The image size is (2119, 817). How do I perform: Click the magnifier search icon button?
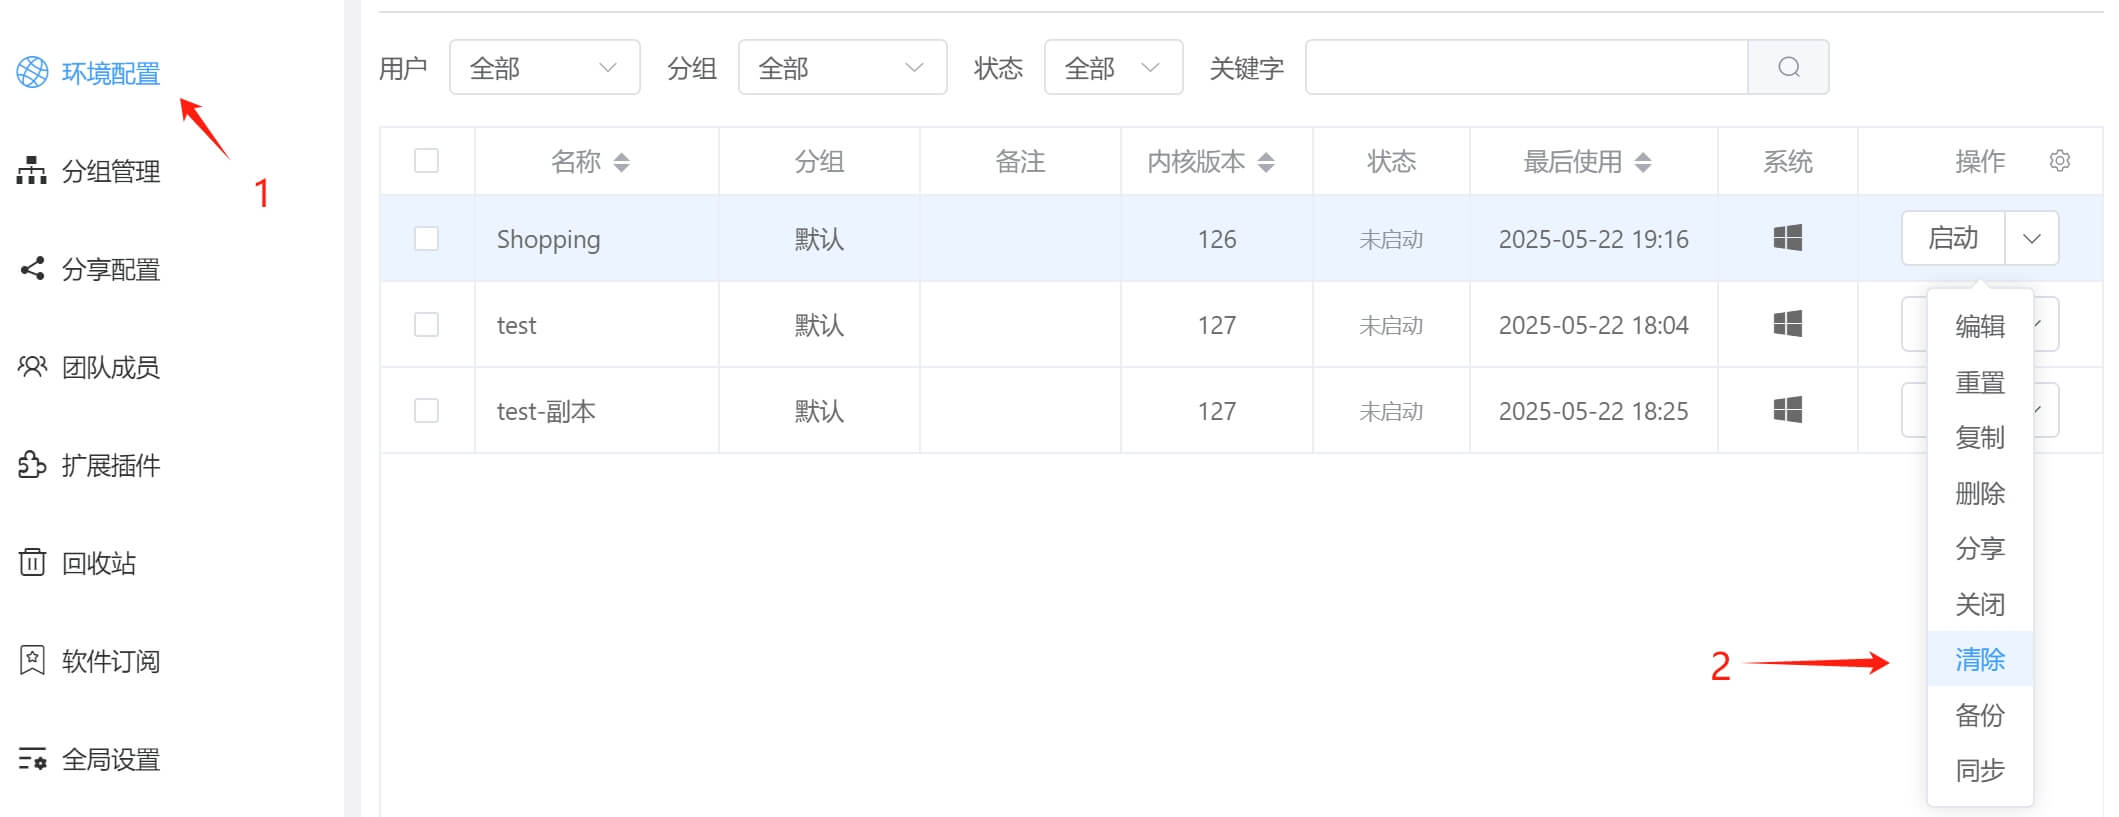[1788, 67]
